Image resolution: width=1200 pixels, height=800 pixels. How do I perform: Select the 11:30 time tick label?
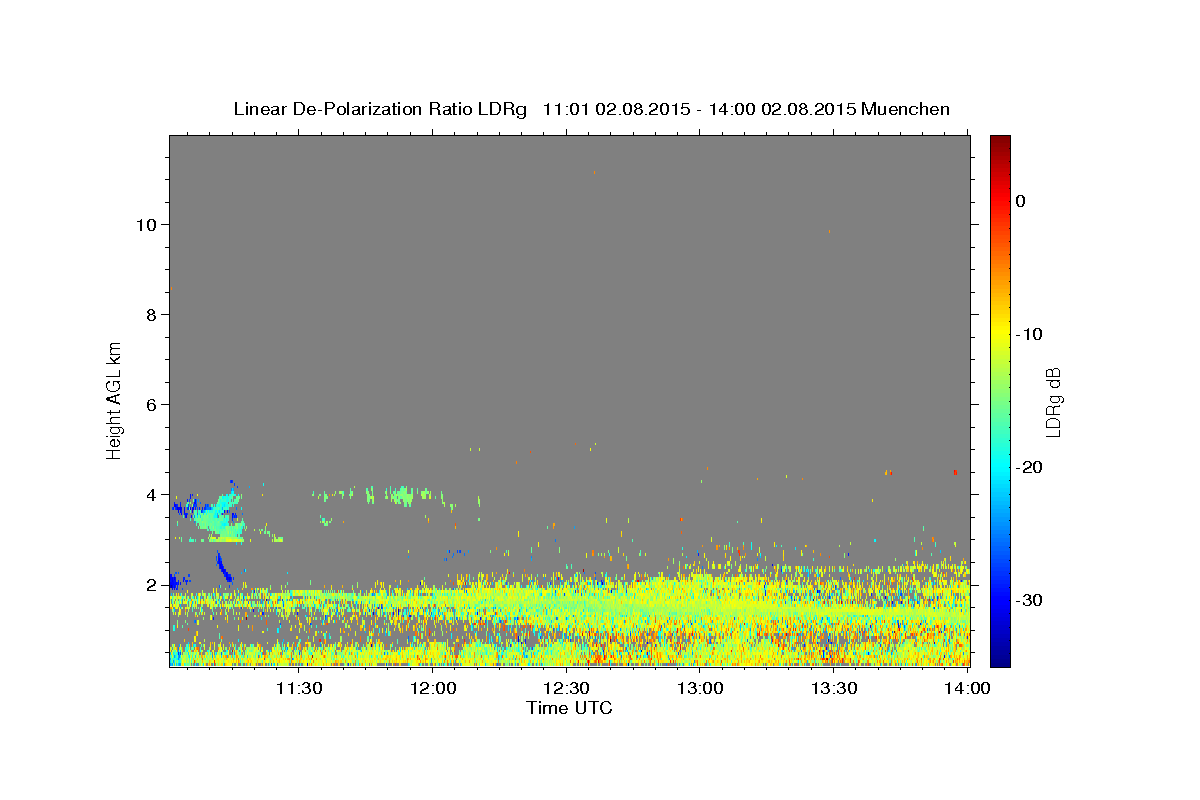pos(299,688)
